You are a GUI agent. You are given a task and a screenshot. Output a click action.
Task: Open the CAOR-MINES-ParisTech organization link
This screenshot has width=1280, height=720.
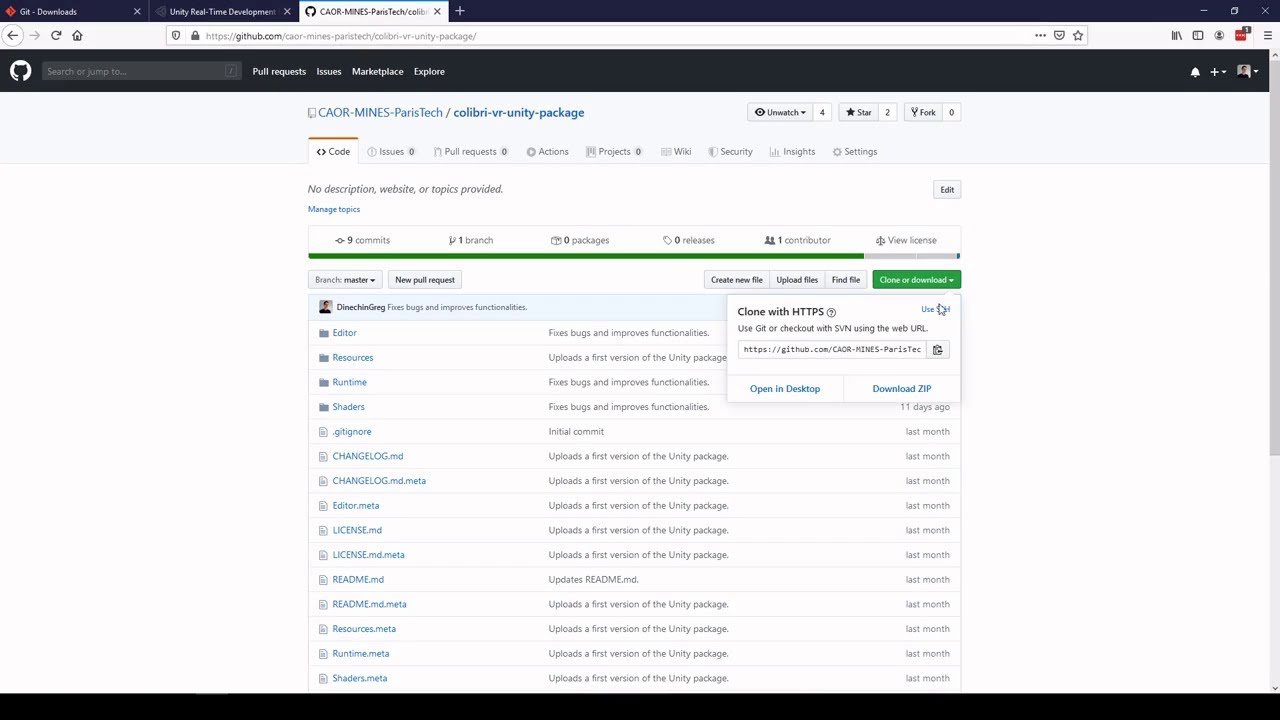click(380, 113)
